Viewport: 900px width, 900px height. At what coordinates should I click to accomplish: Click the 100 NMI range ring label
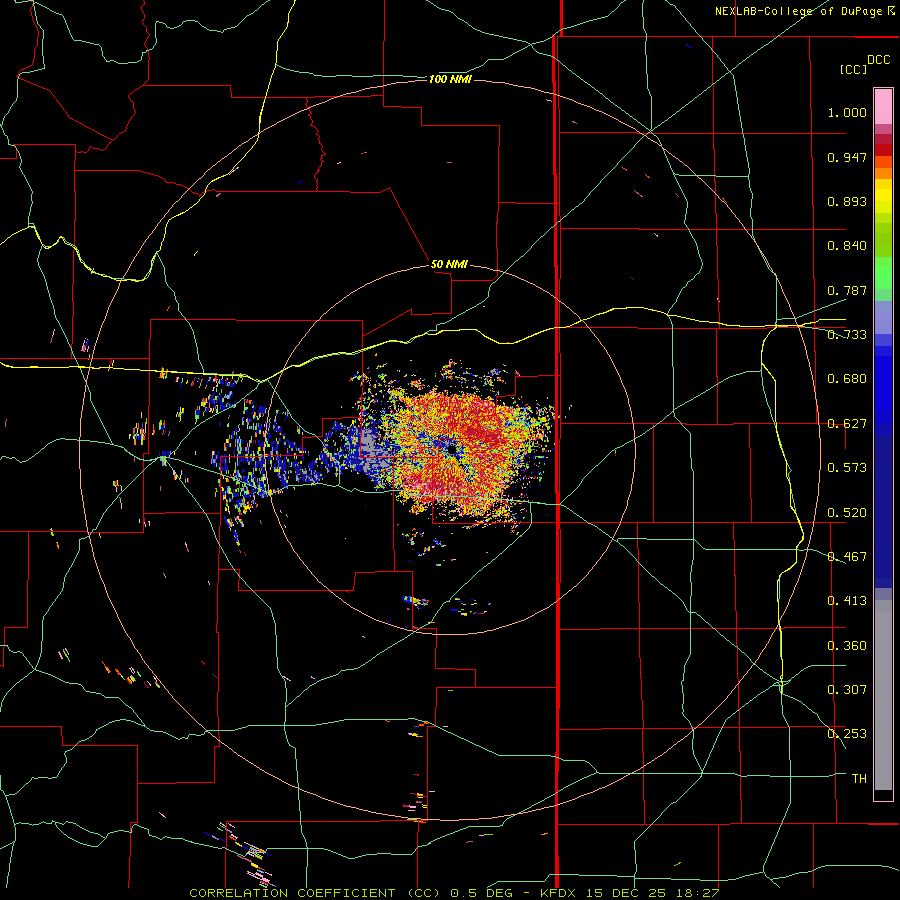click(450, 79)
